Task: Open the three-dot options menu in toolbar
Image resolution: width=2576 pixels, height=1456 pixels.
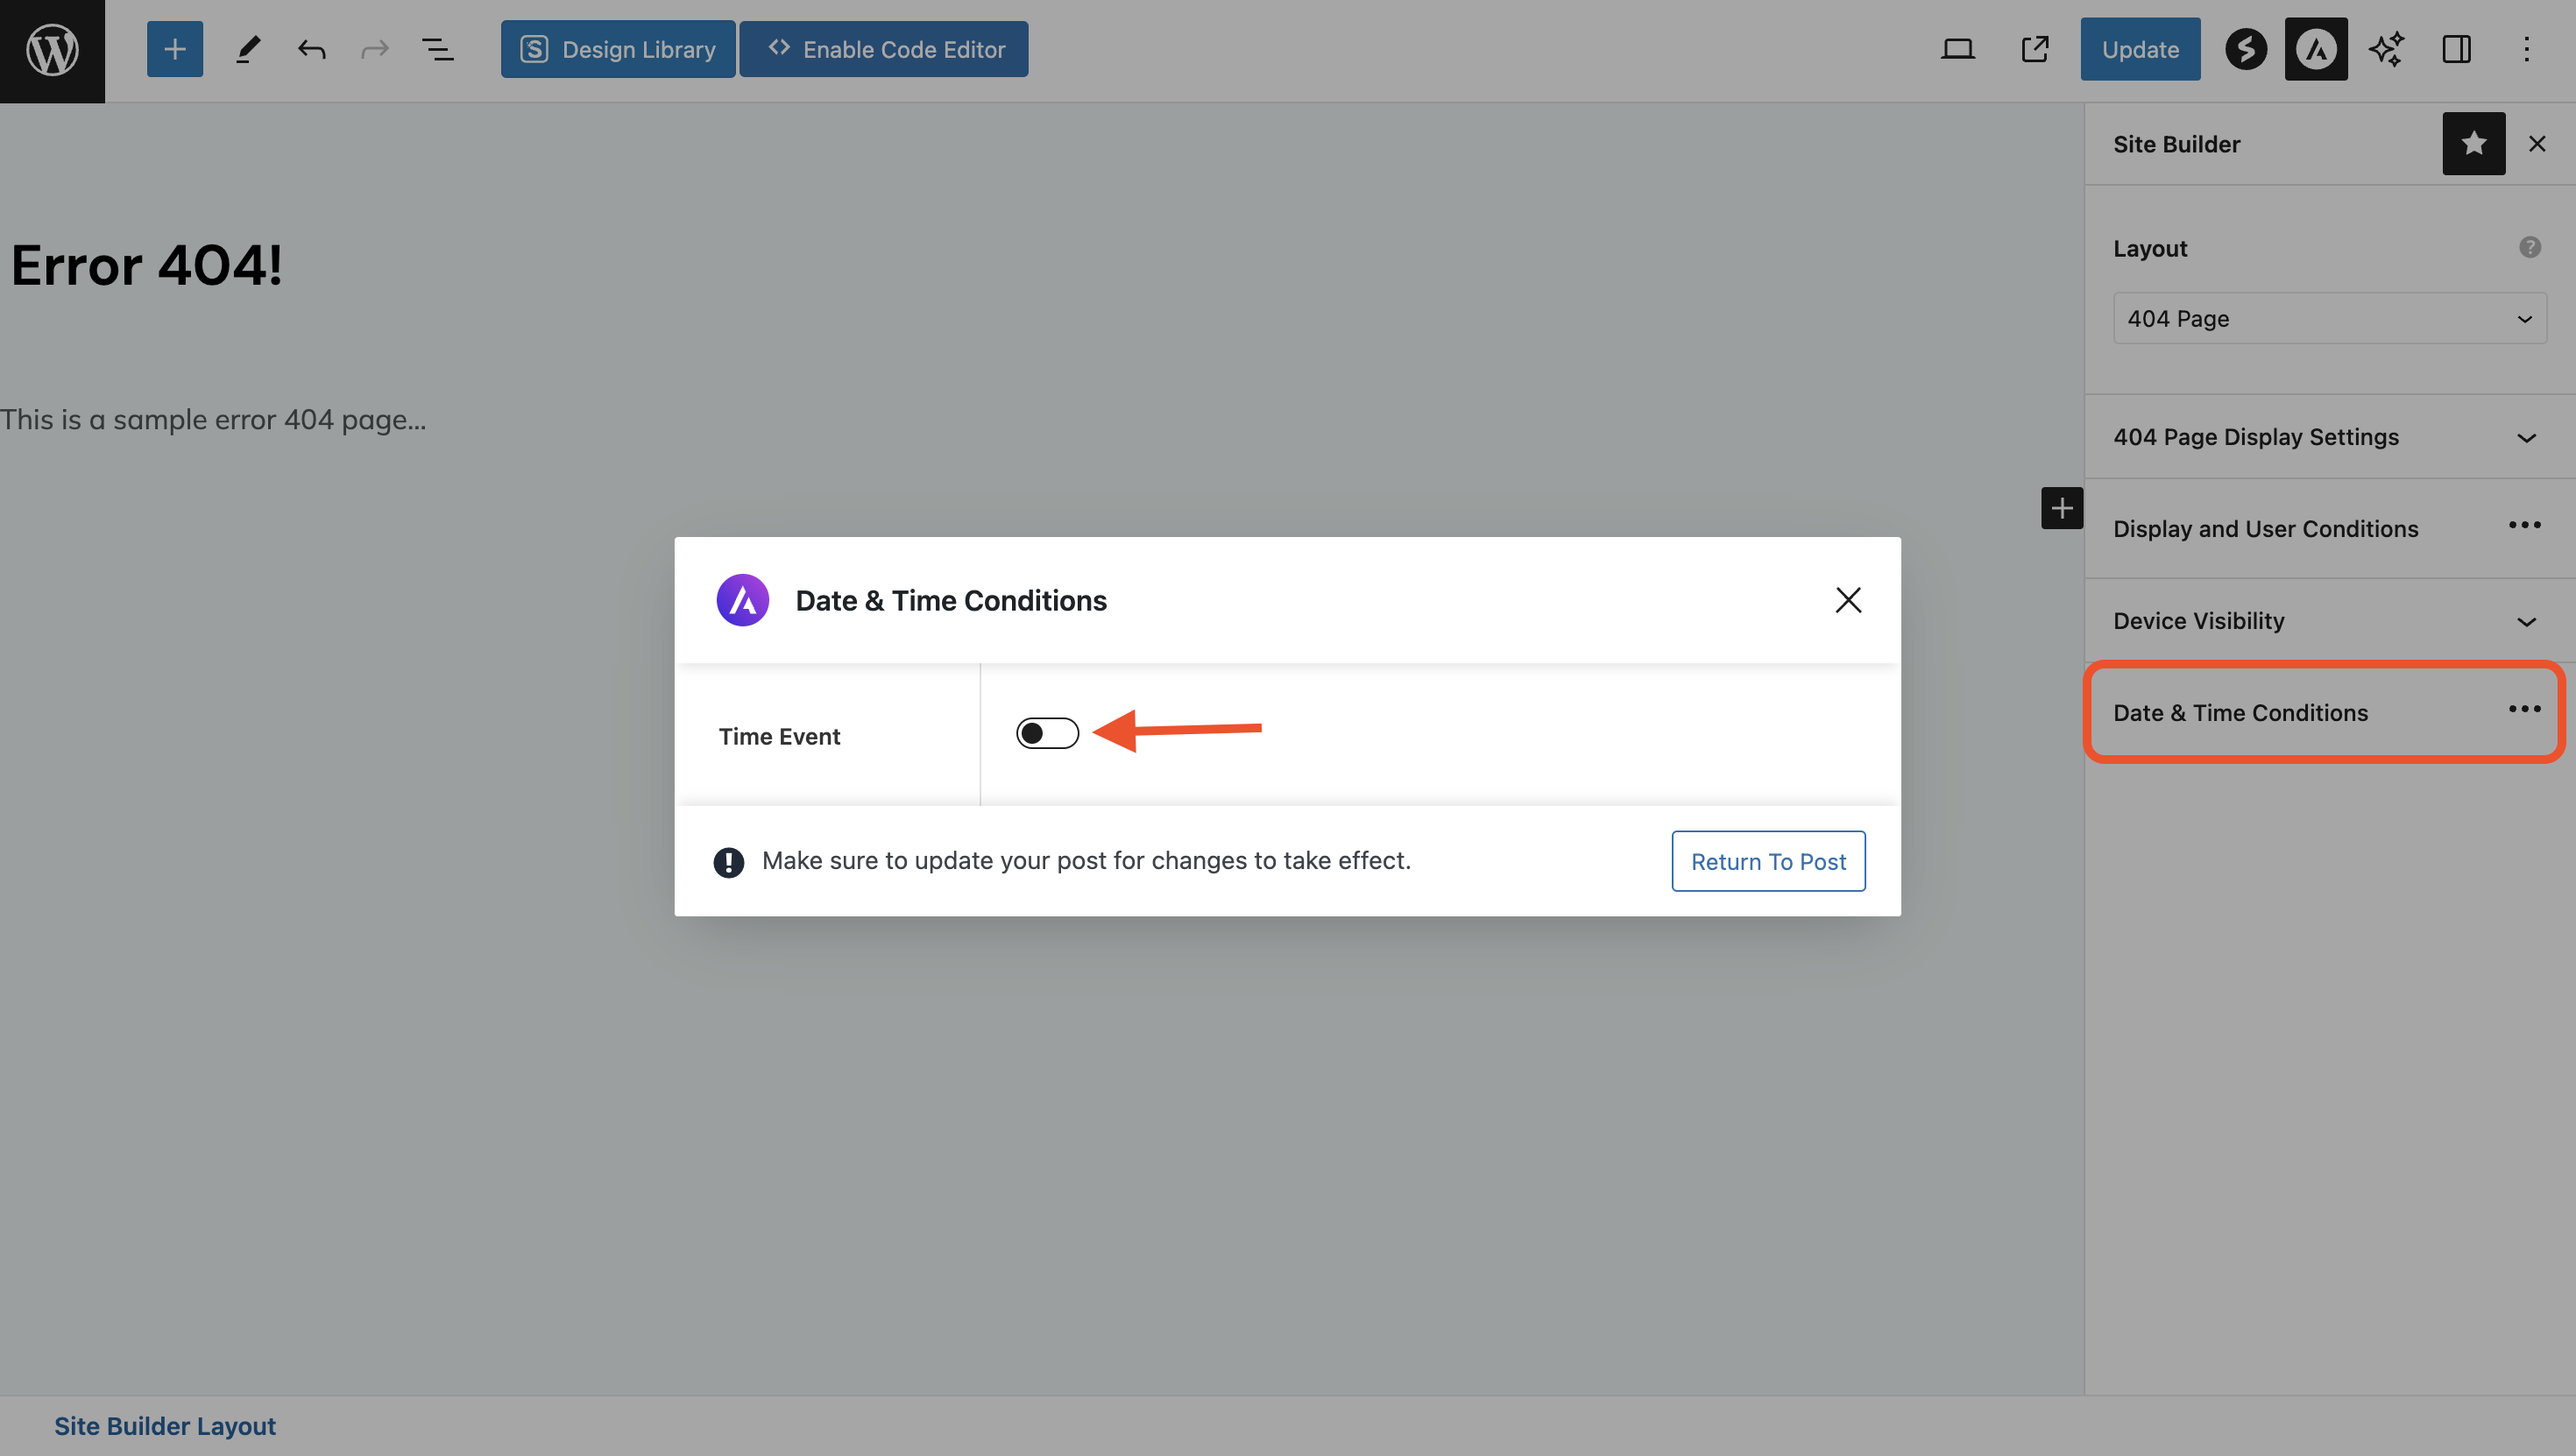Action: click(x=2527, y=49)
